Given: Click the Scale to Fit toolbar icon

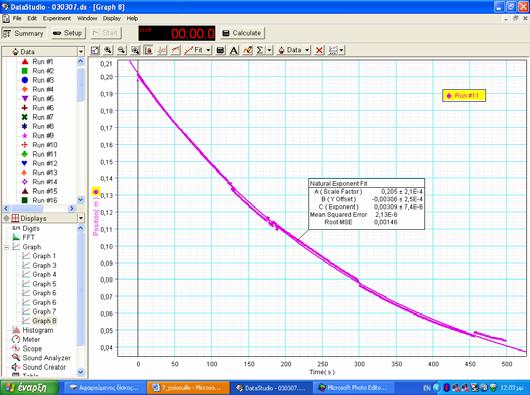Looking at the screenshot, I should pos(95,50).
